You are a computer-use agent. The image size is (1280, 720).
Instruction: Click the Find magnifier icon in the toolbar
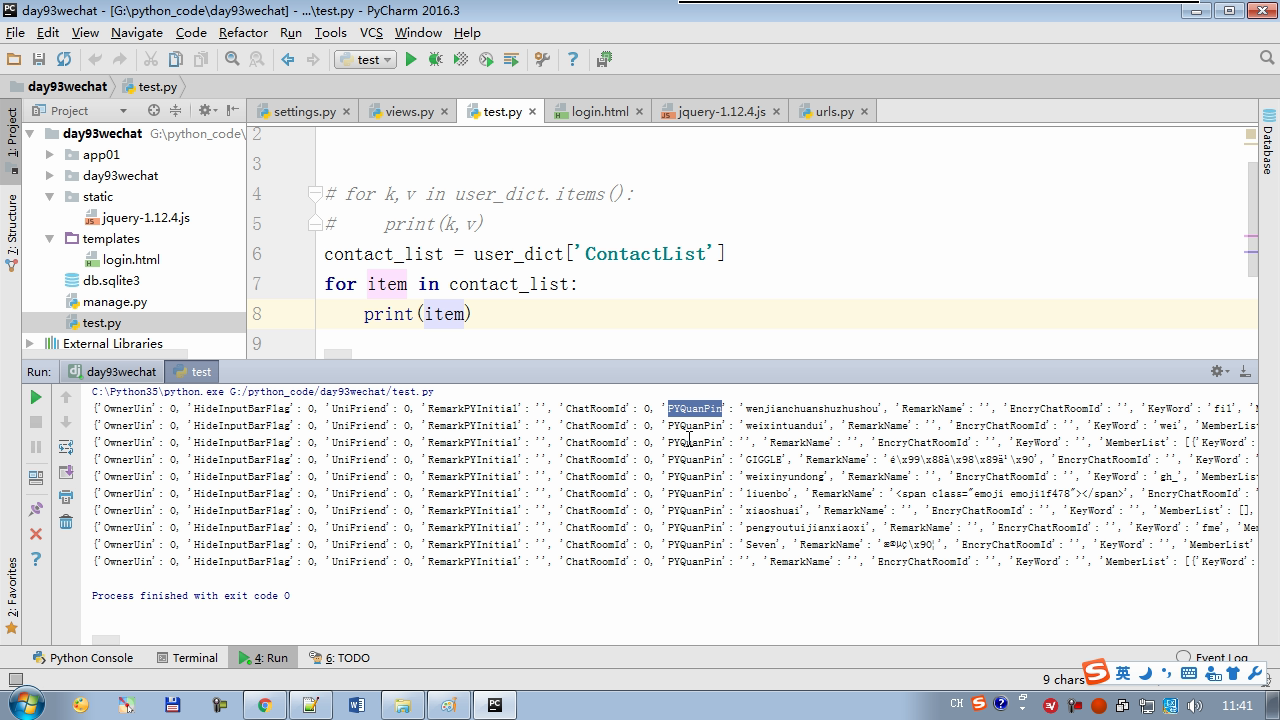click(232, 60)
